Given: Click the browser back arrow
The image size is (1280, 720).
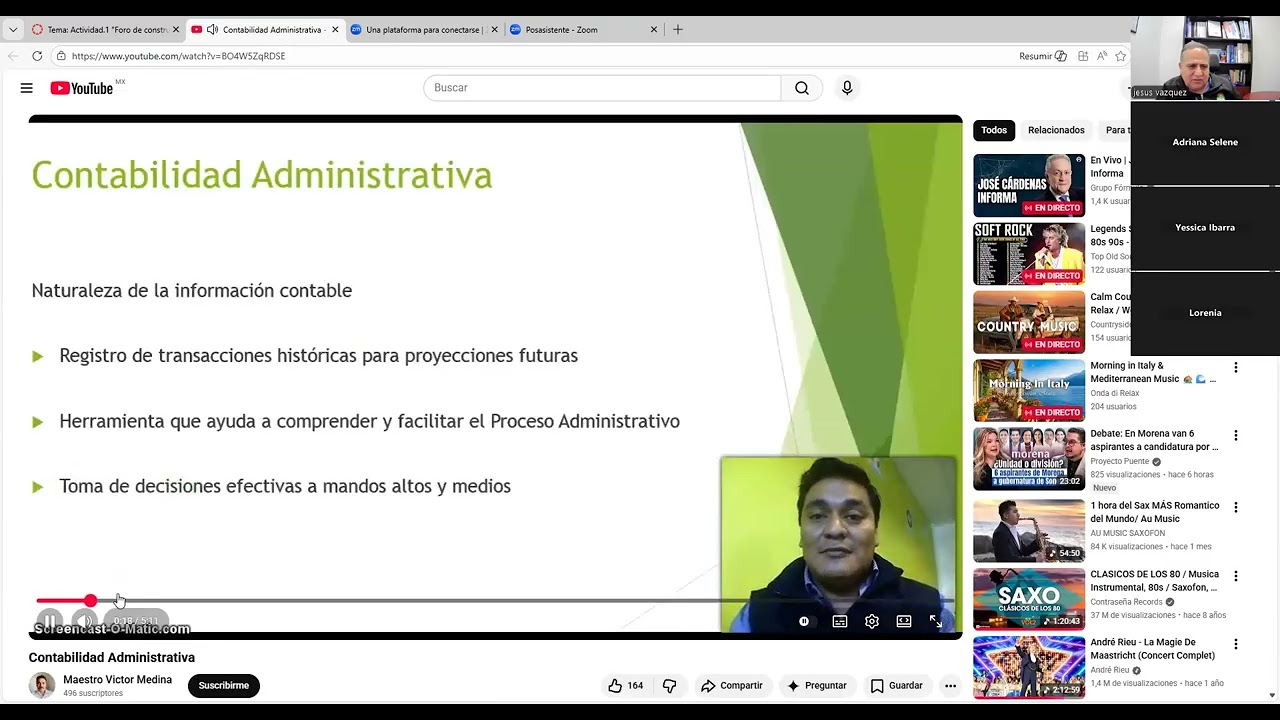Looking at the screenshot, I should coord(13,56).
